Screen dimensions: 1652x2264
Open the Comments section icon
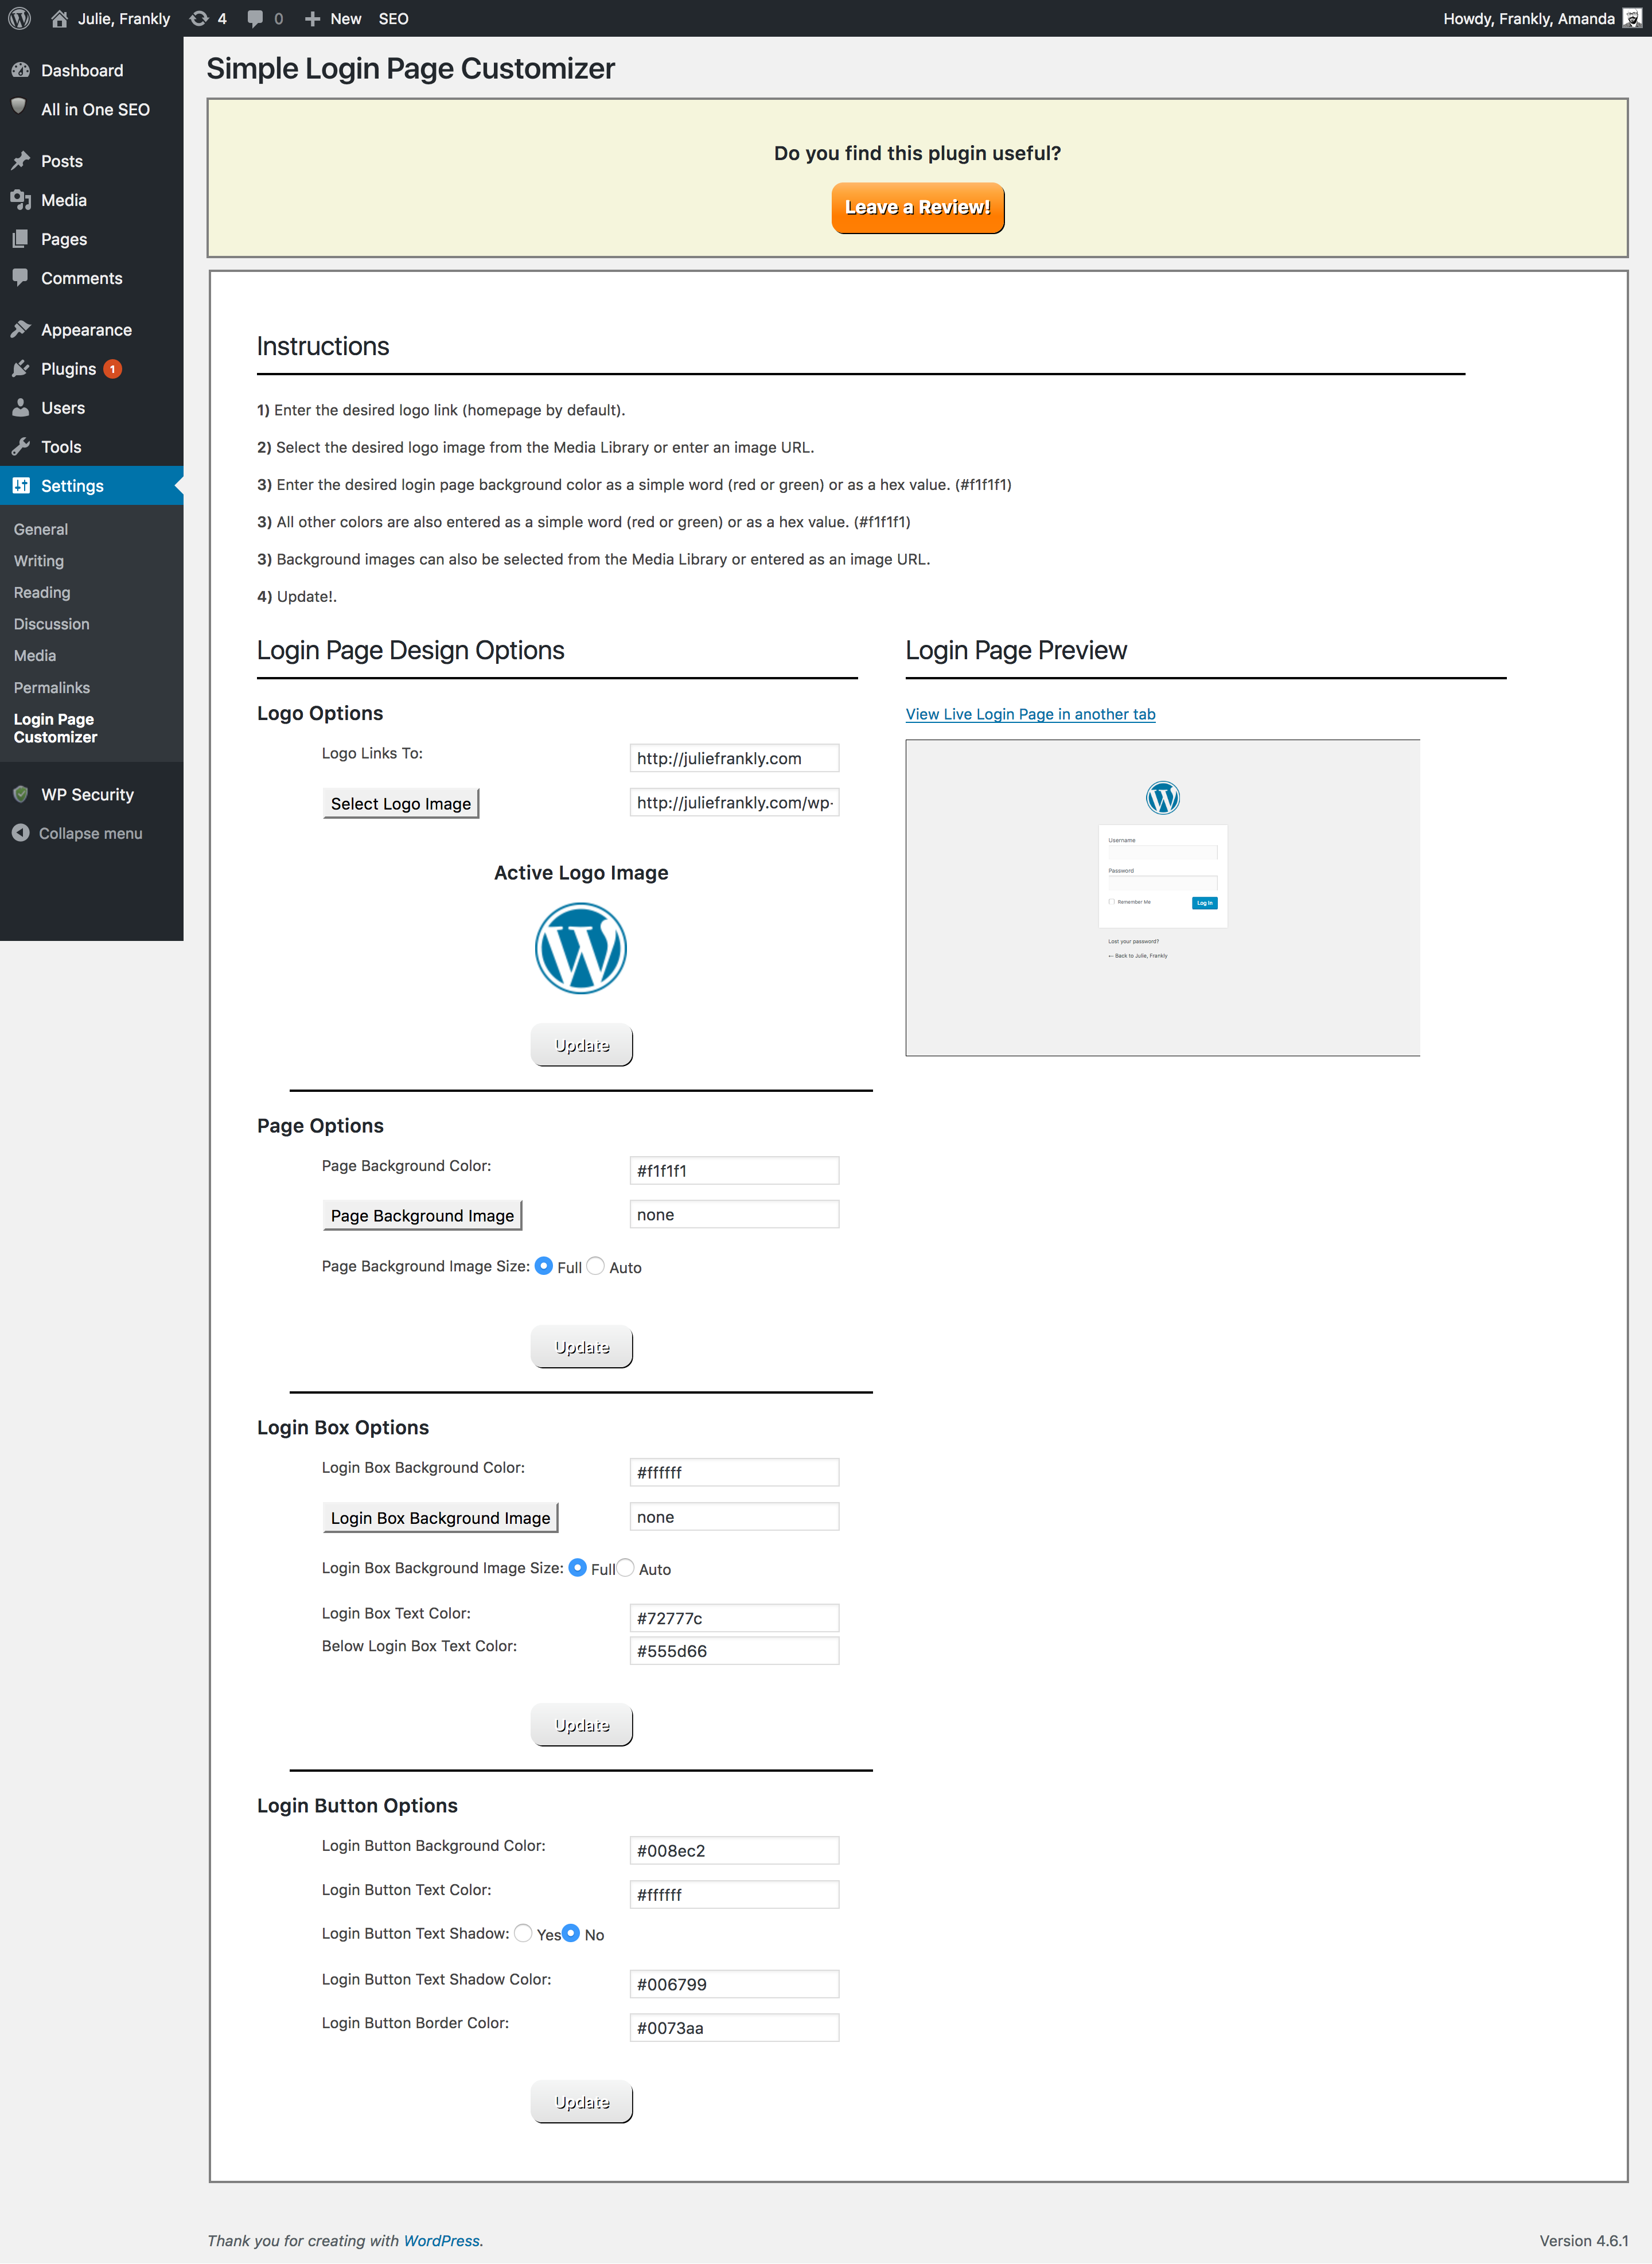[21, 278]
